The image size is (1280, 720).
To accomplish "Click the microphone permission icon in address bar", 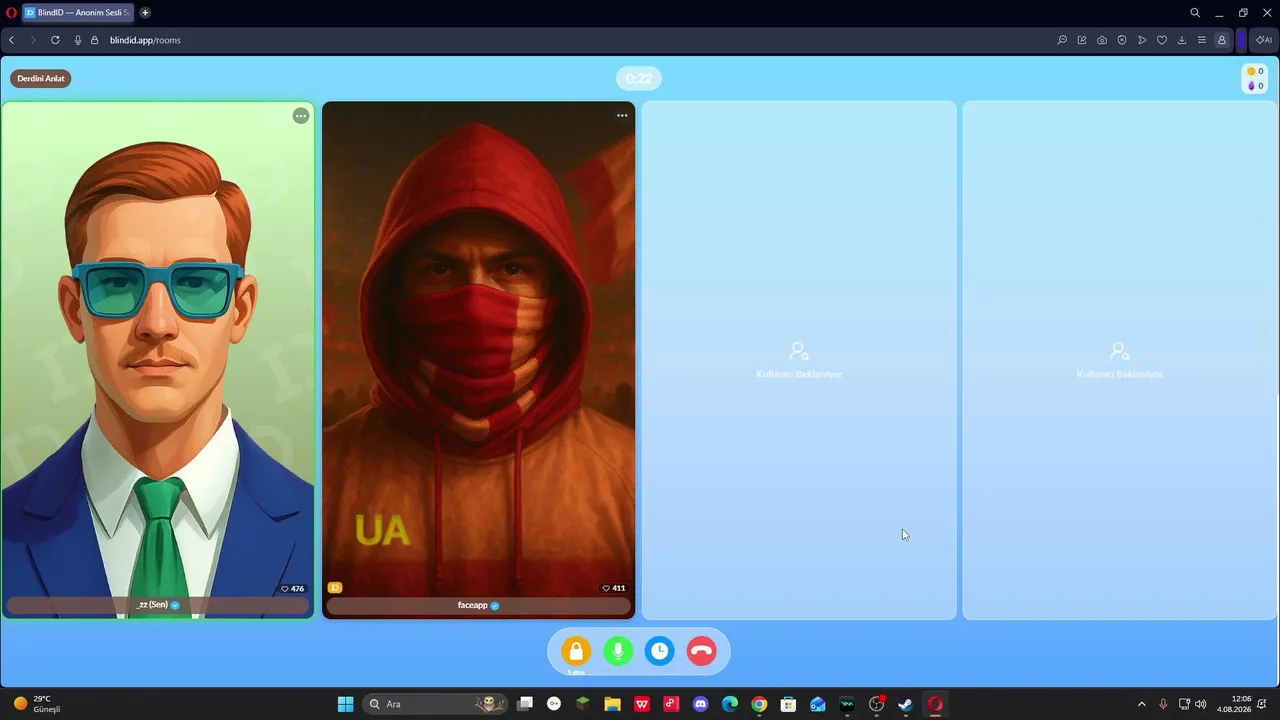I will click(78, 40).
